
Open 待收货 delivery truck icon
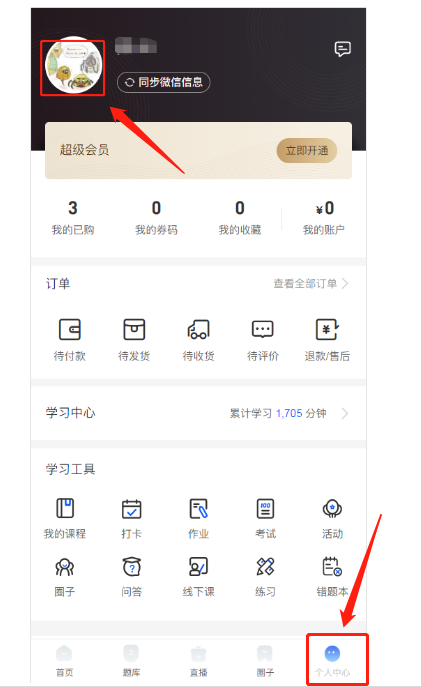198,329
